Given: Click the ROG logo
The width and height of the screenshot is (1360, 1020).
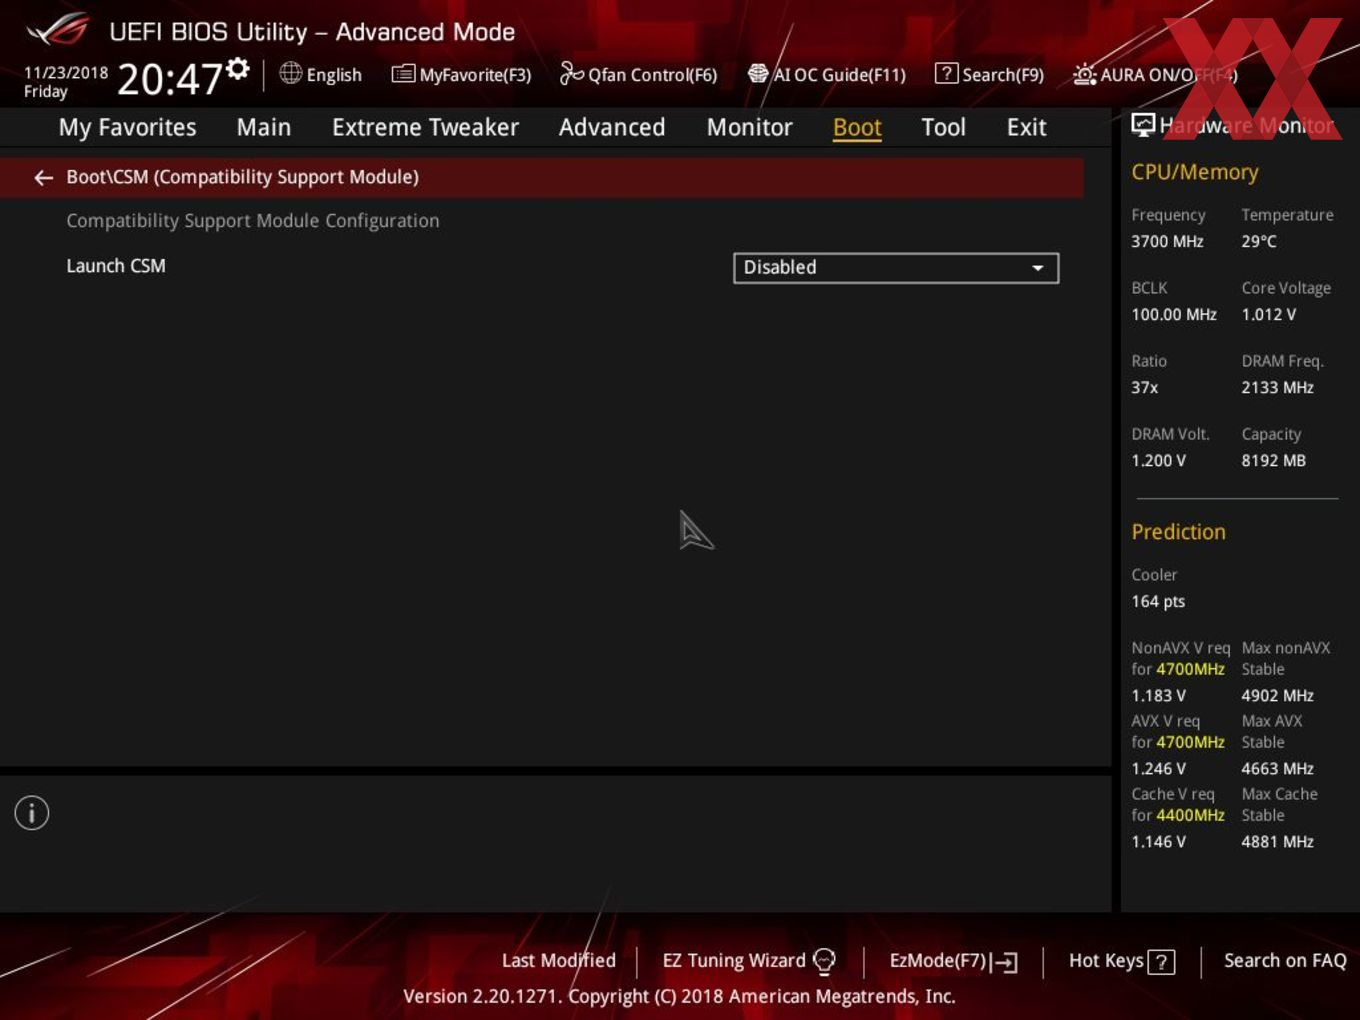Looking at the screenshot, I should 58,30.
